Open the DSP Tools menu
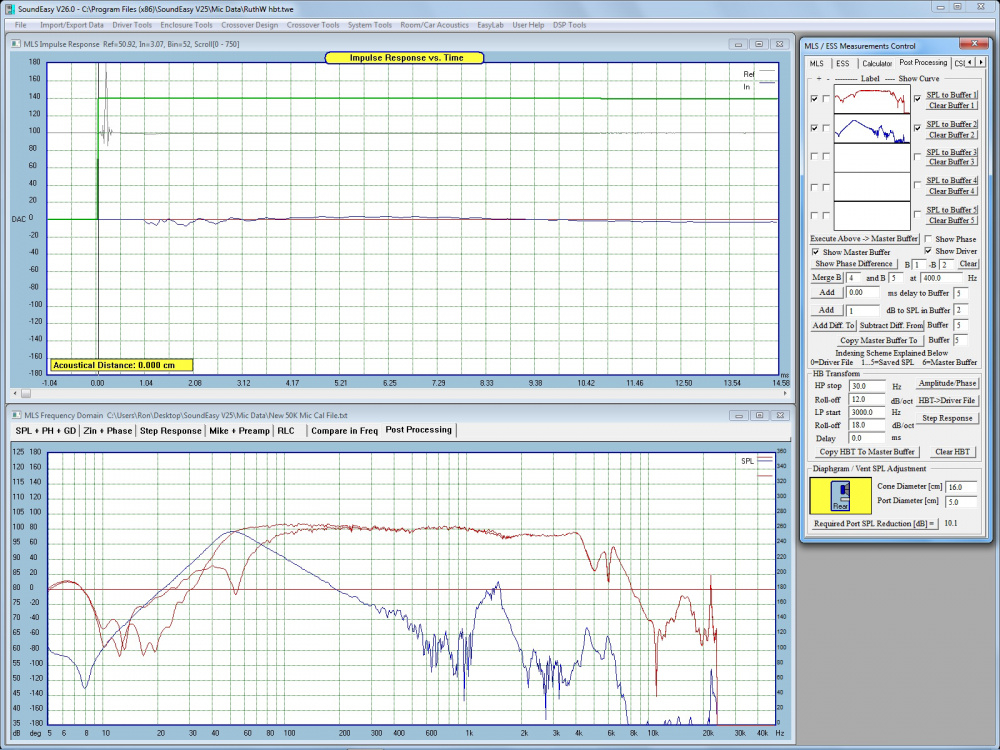This screenshot has width=1000, height=750. click(x=570, y=25)
